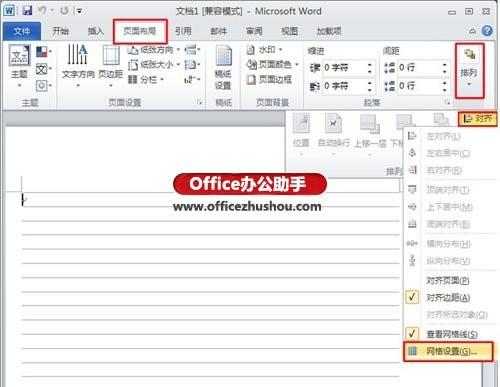Click the Undo icon in title bar

(42, 11)
